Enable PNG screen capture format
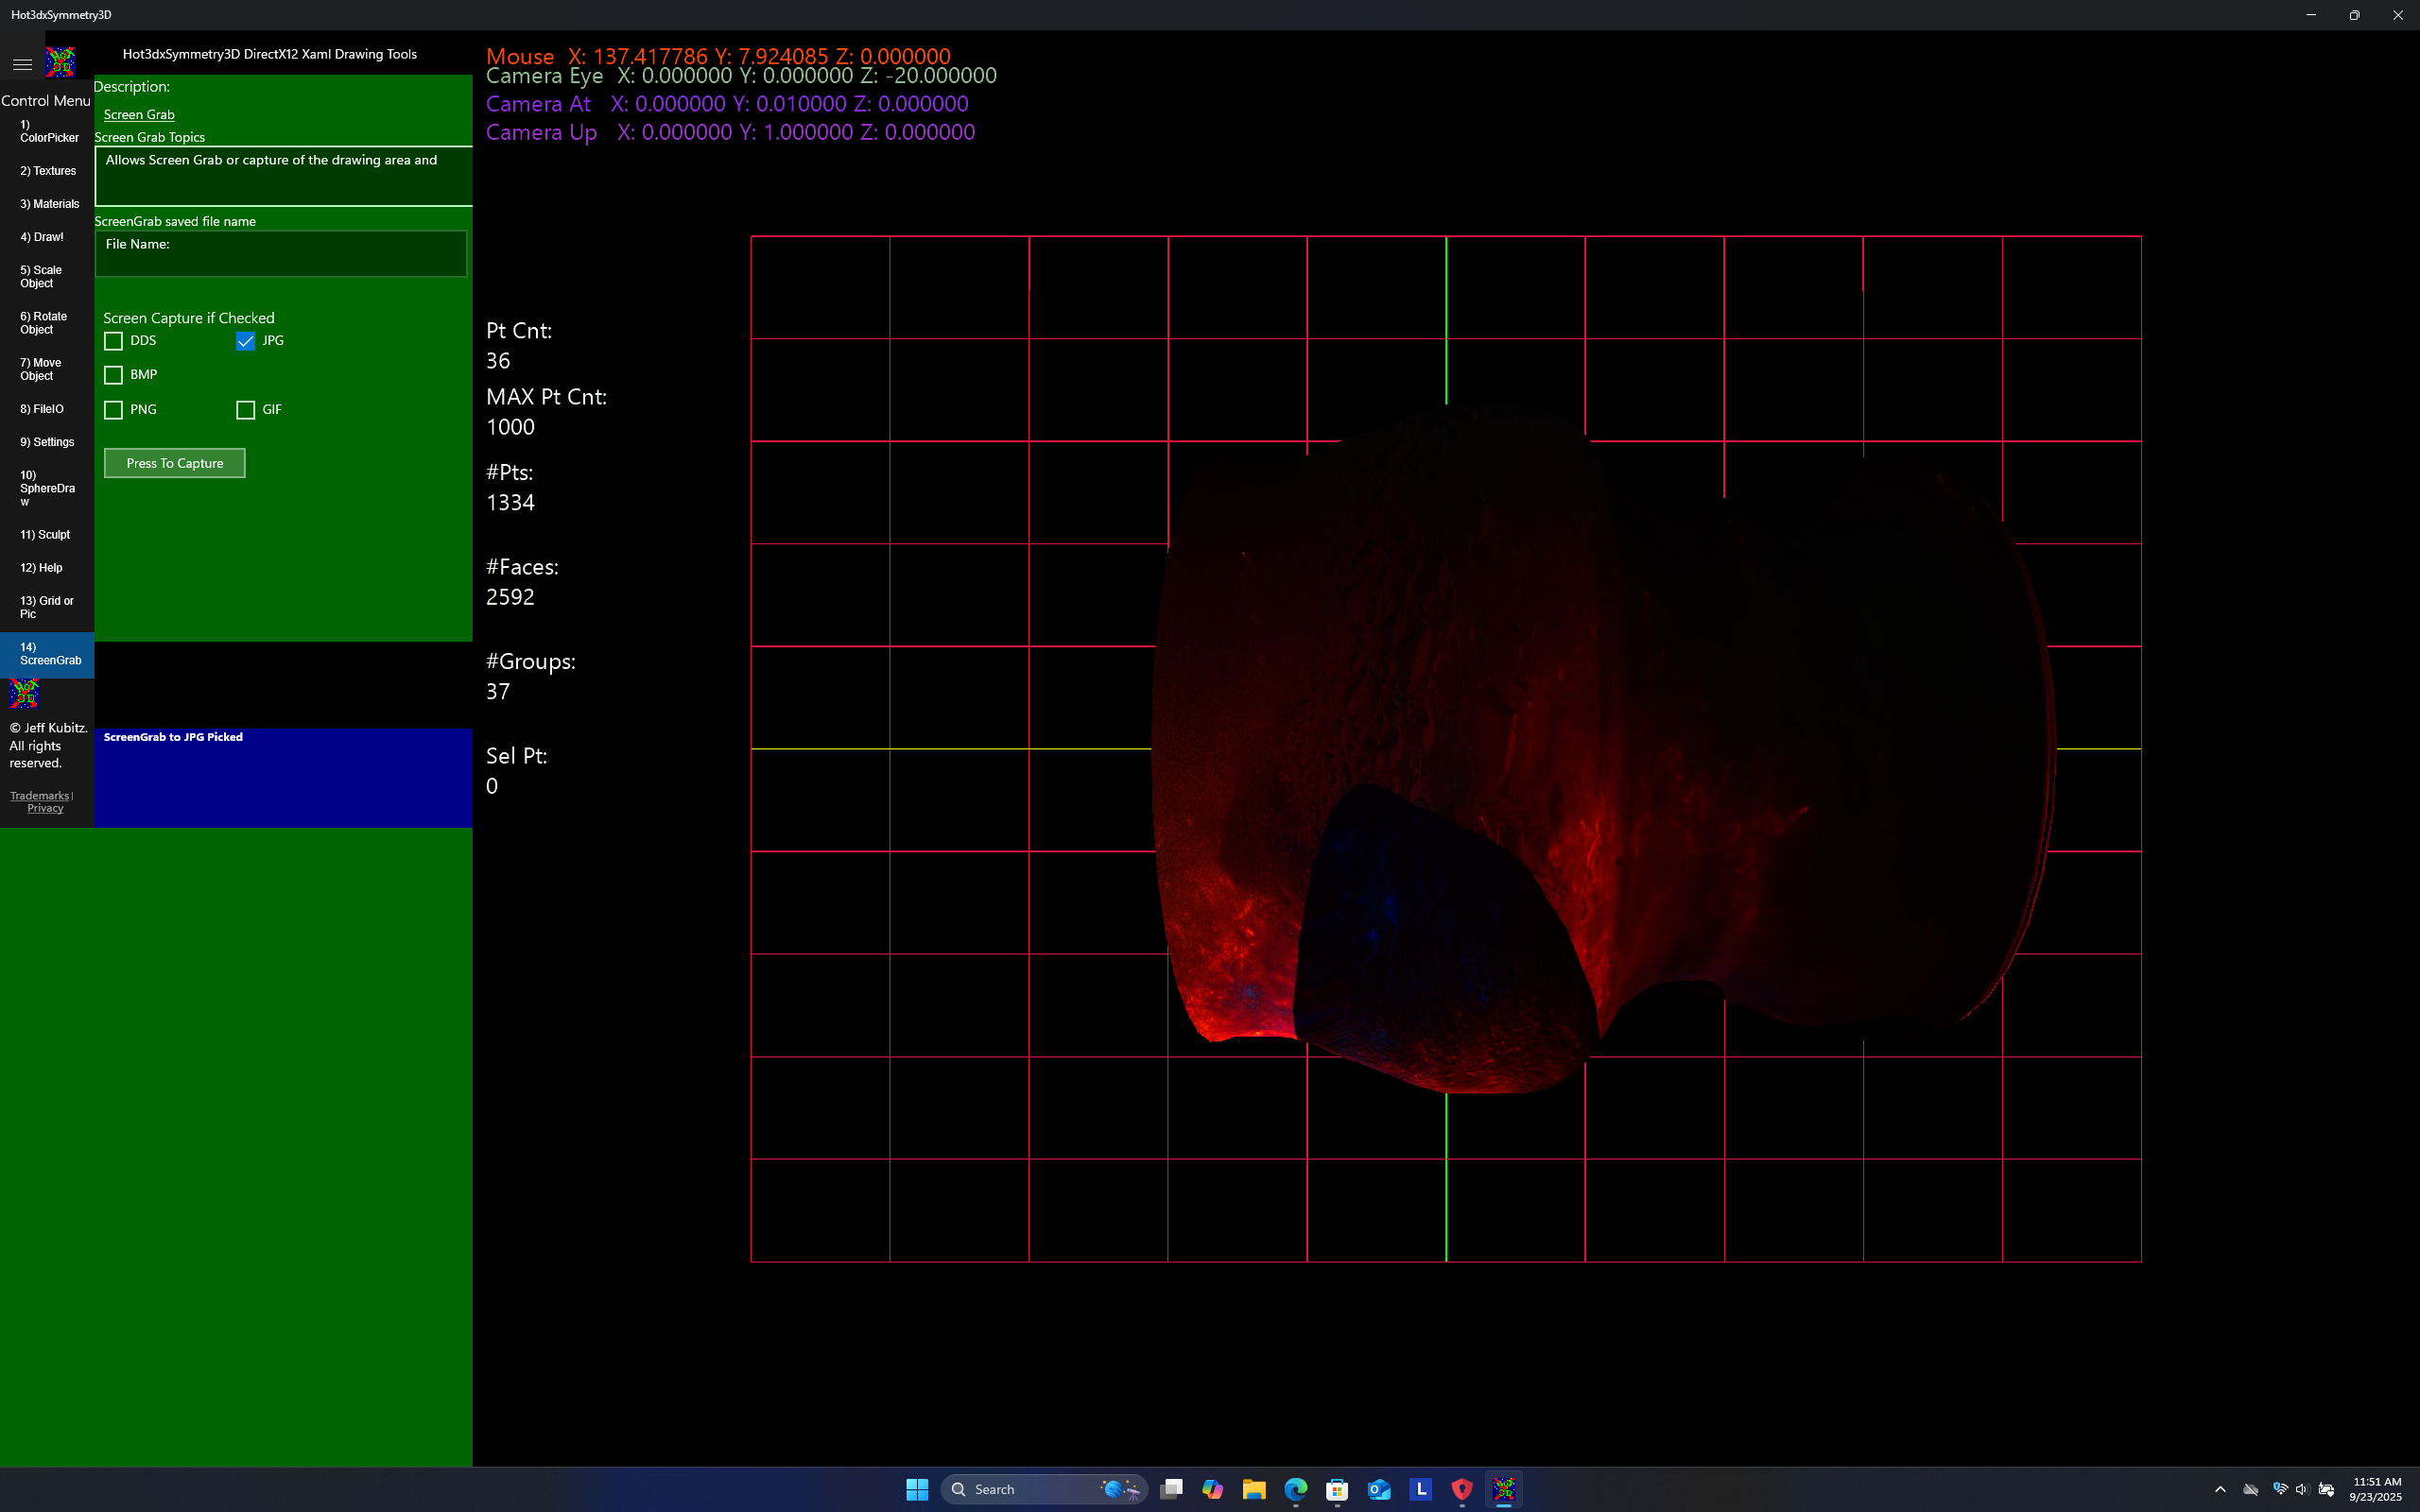This screenshot has width=2420, height=1512. coord(113,409)
